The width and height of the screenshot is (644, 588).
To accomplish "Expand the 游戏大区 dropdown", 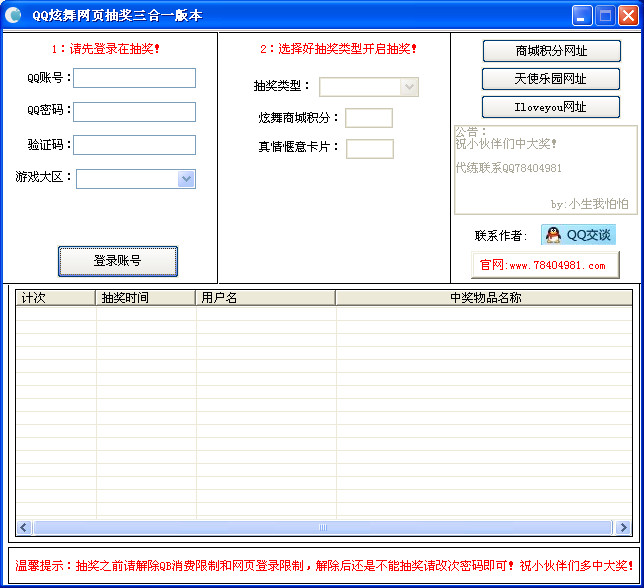I will pyautogui.click(x=186, y=179).
